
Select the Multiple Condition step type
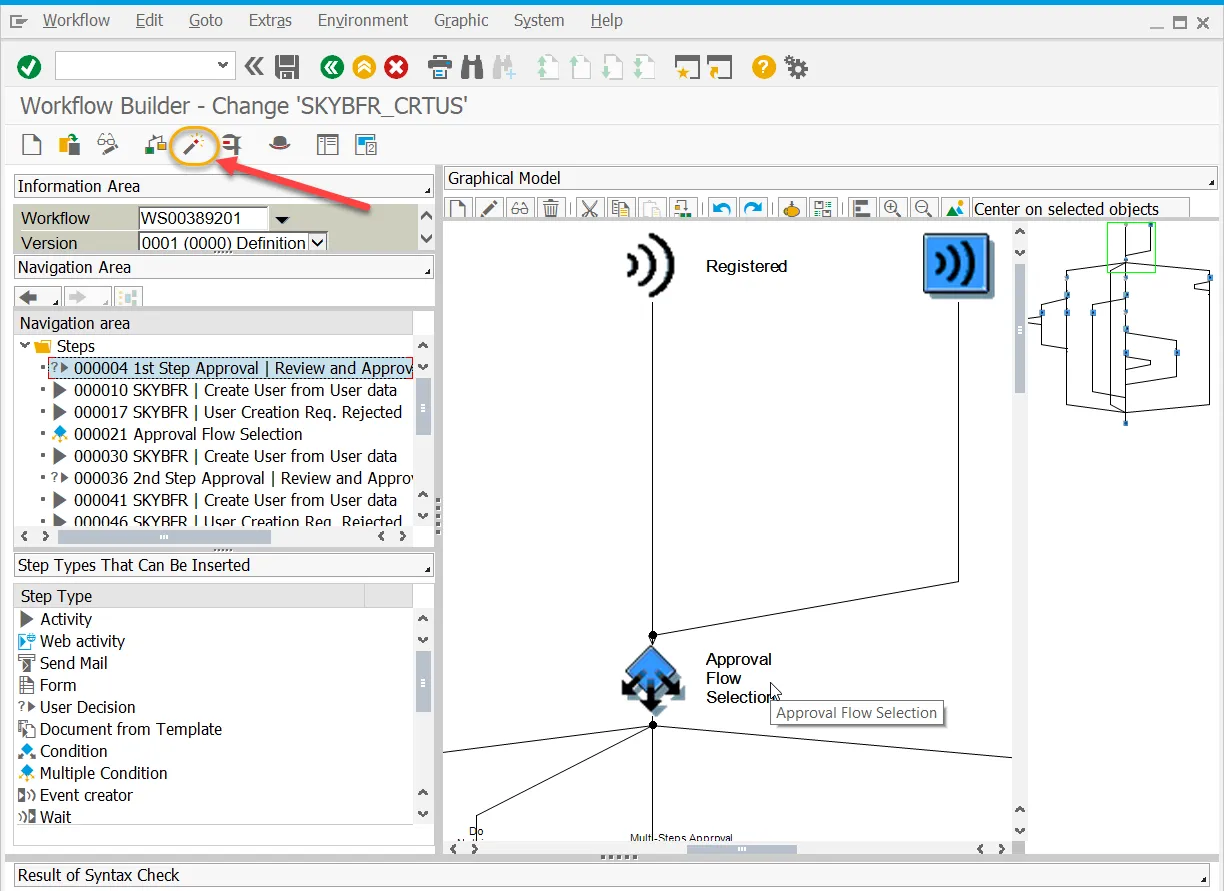(x=103, y=773)
